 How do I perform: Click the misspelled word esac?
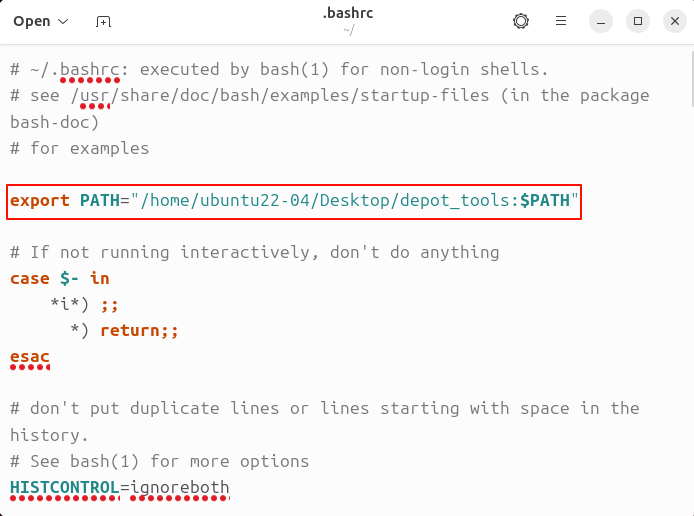[30, 357]
